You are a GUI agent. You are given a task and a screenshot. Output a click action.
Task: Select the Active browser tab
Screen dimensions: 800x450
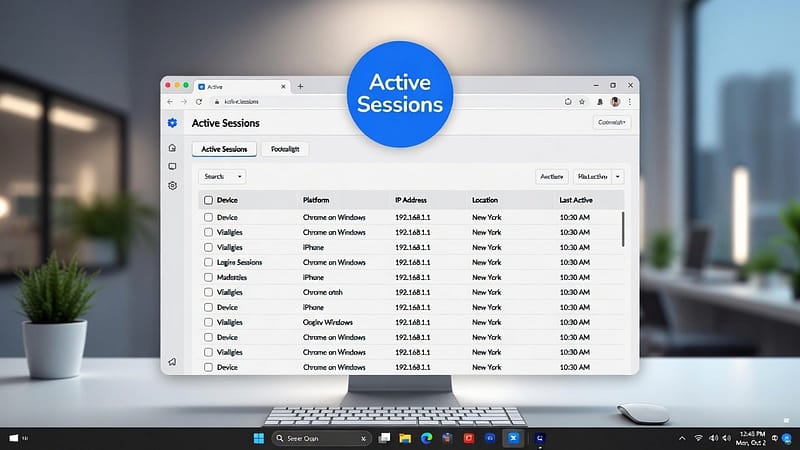click(242, 87)
